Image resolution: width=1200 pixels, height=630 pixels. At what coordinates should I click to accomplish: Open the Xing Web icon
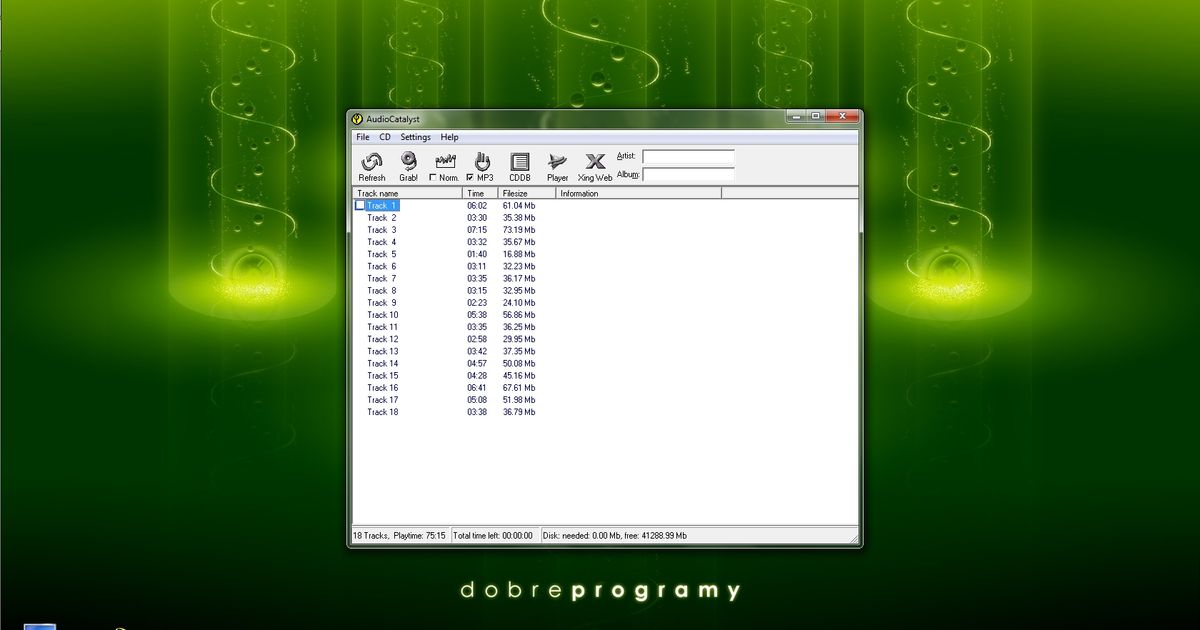coord(595,162)
